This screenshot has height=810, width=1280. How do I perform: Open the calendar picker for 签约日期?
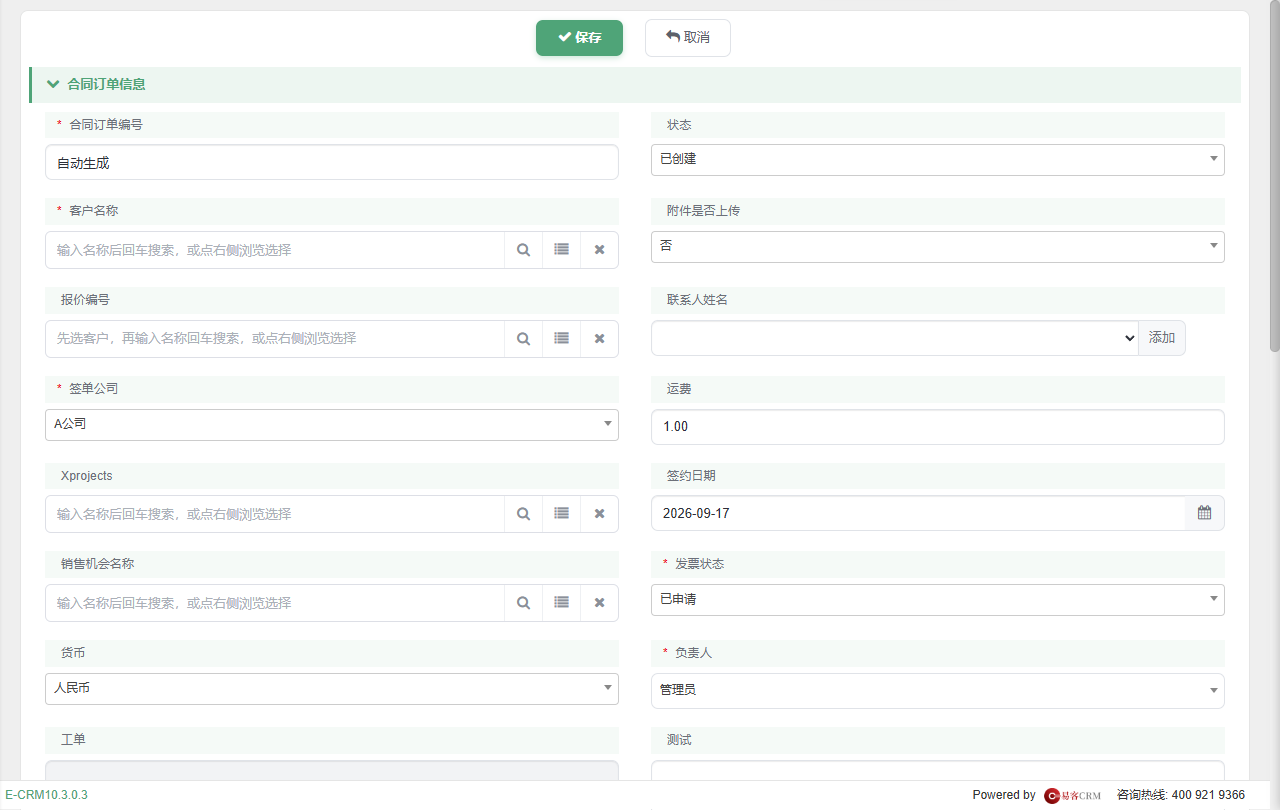[1204, 513]
